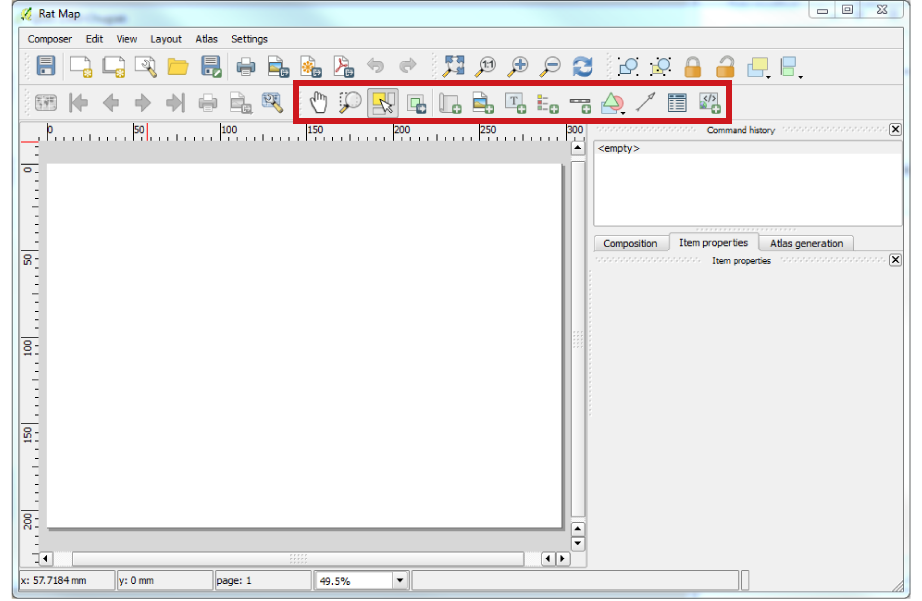Click the Add new map icon
The image size is (922, 601).
pyautogui.click(x=450, y=102)
